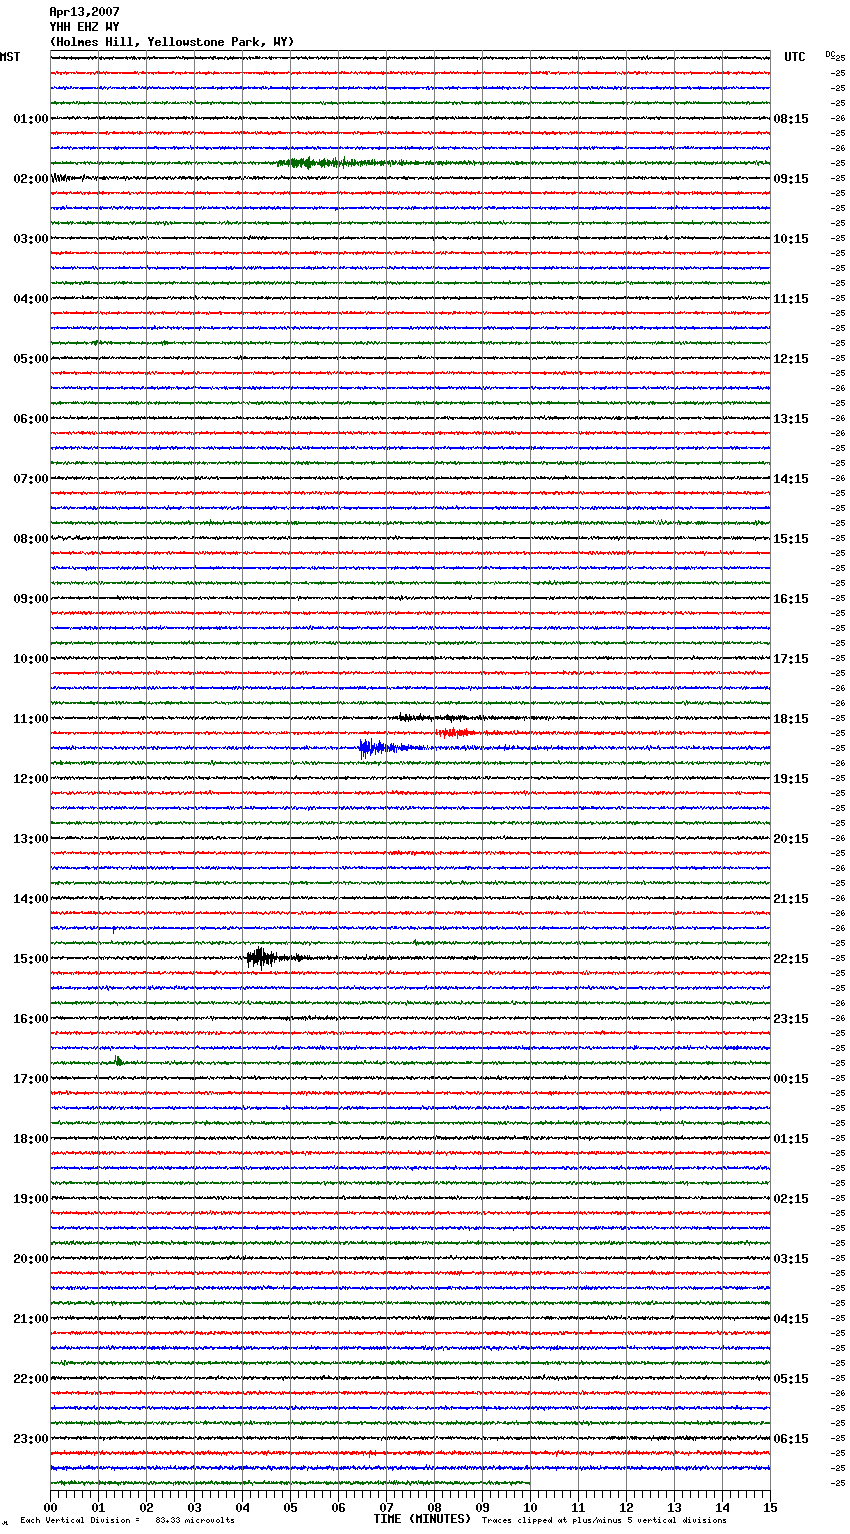
Task: Select the 22:15 UTC time label
Action: point(791,959)
